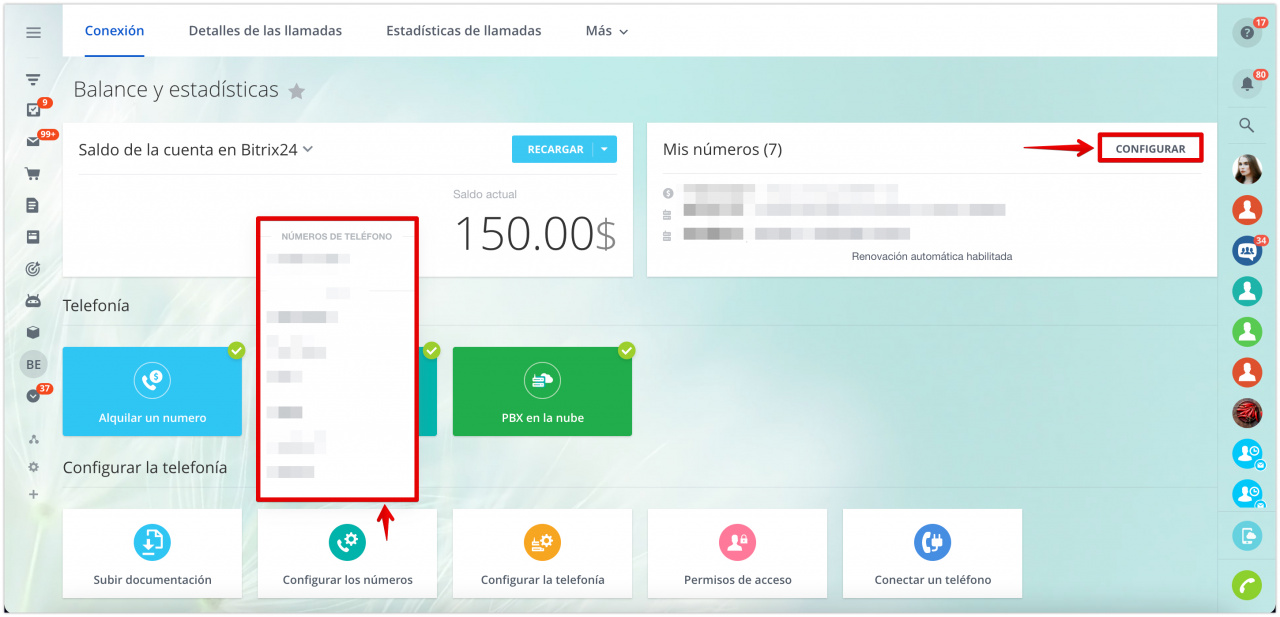Open group chat icon with badge 34

point(1247,250)
